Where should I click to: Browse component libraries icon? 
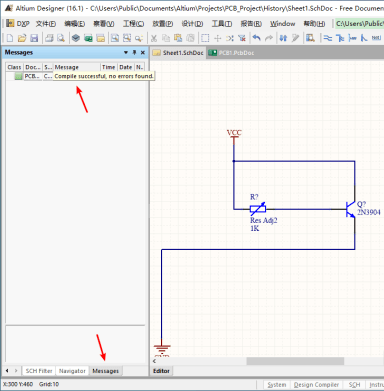(310, 38)
